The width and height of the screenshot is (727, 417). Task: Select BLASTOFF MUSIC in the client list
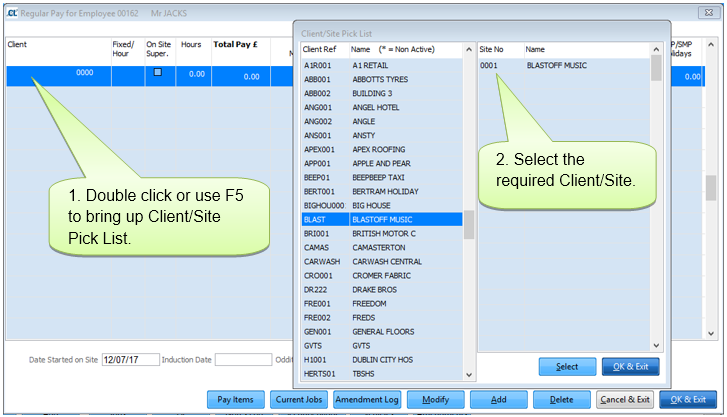[x=403, y=219]
